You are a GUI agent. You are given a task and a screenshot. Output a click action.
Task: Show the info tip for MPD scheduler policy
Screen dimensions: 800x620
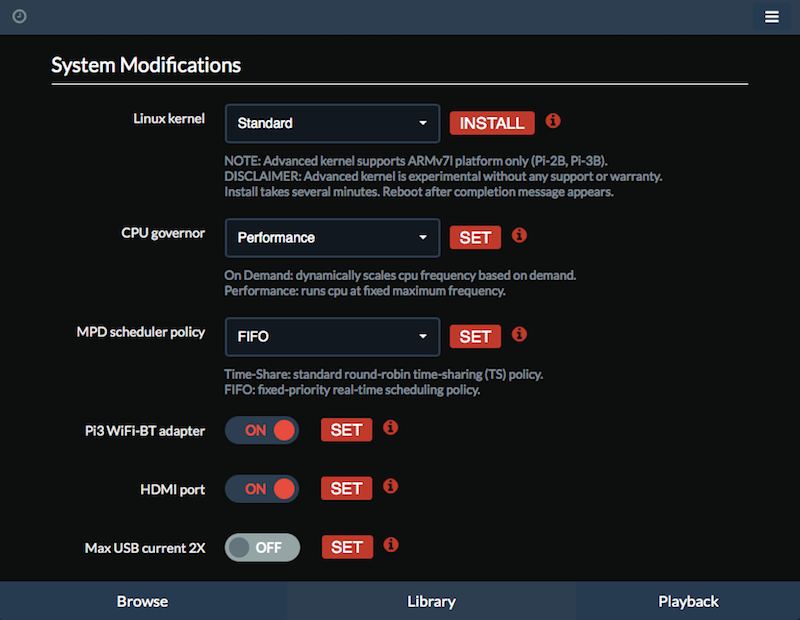[519, 334]
